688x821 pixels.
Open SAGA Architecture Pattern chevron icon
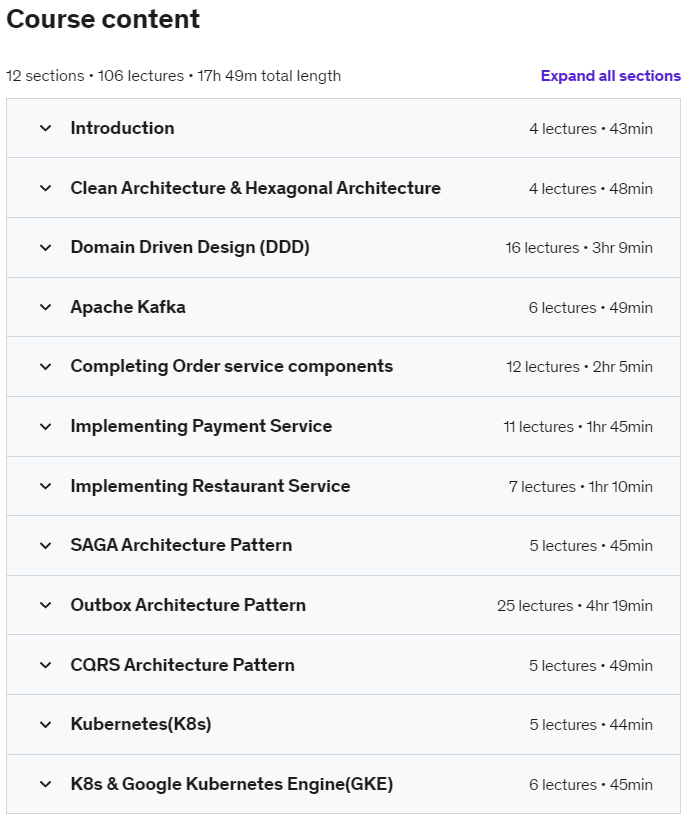45,546
